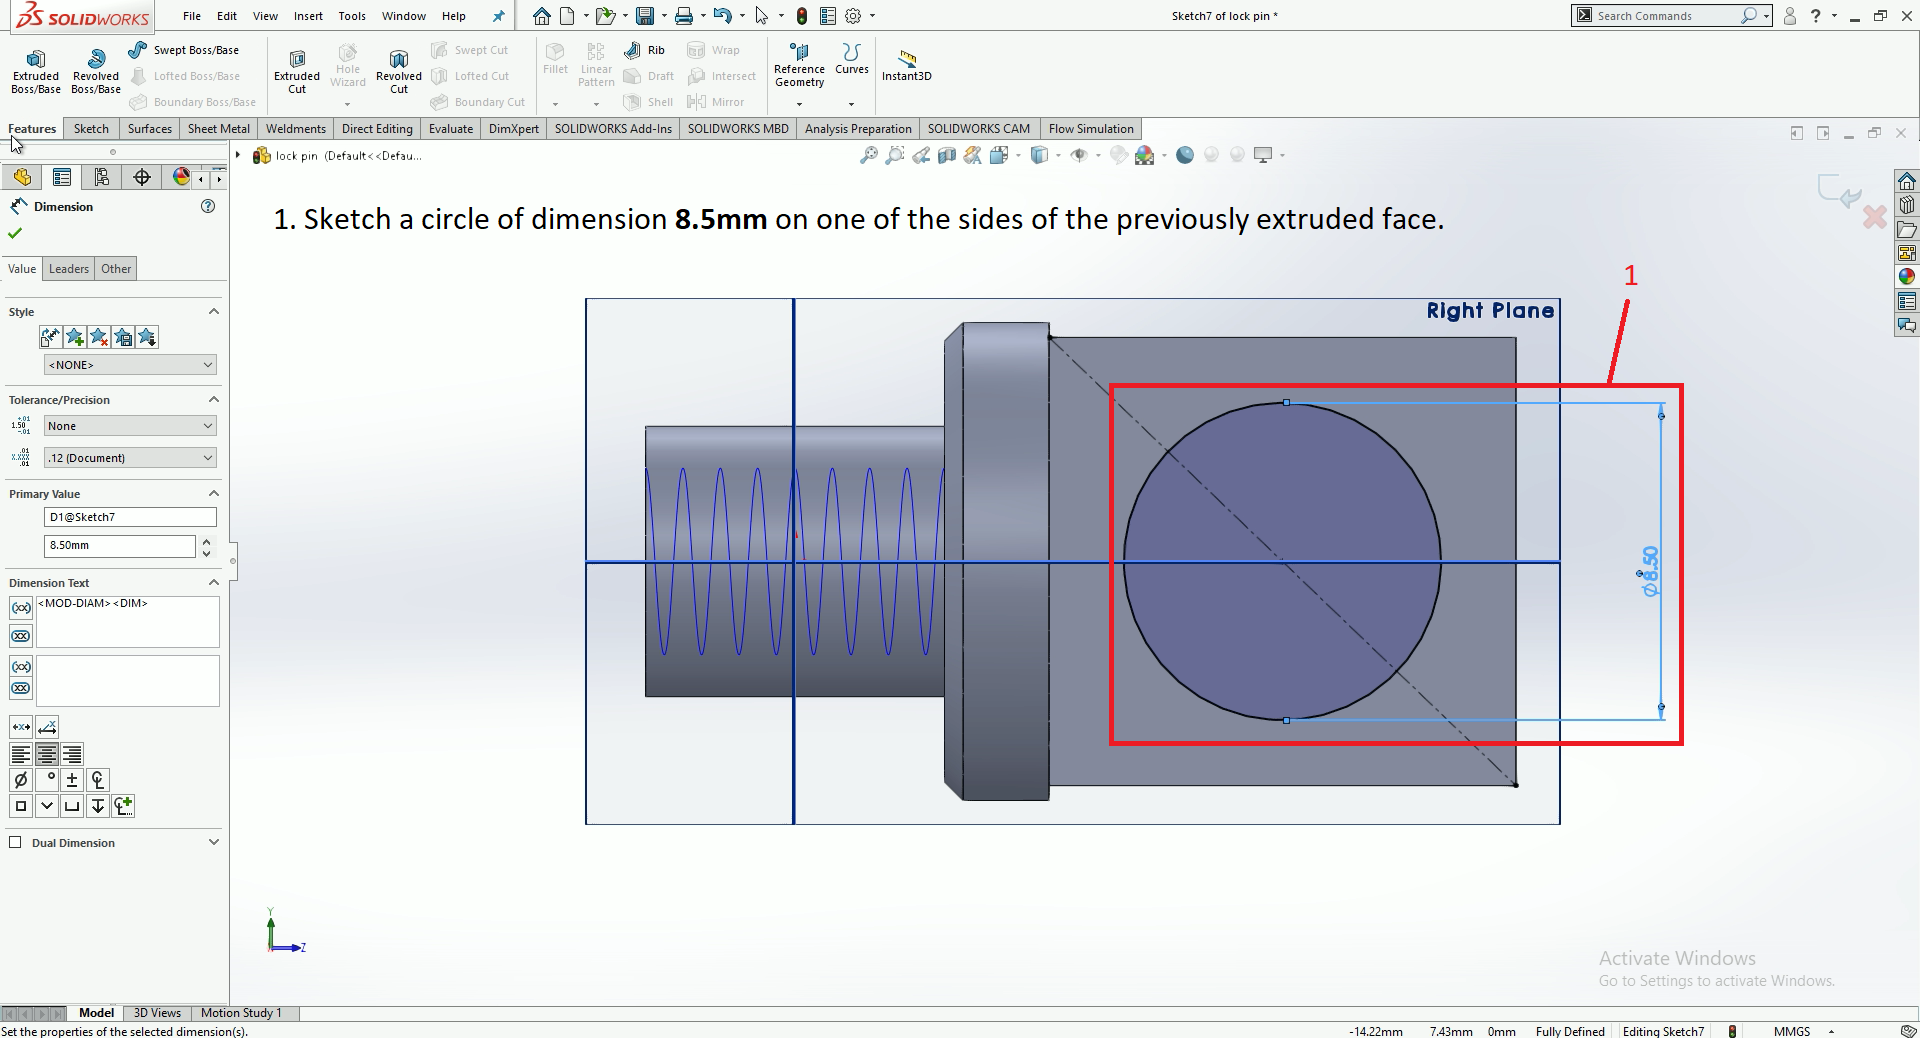Switch to the Leaders tab
This screenshot has width=1920, height=1038.
tap(69, 269)
